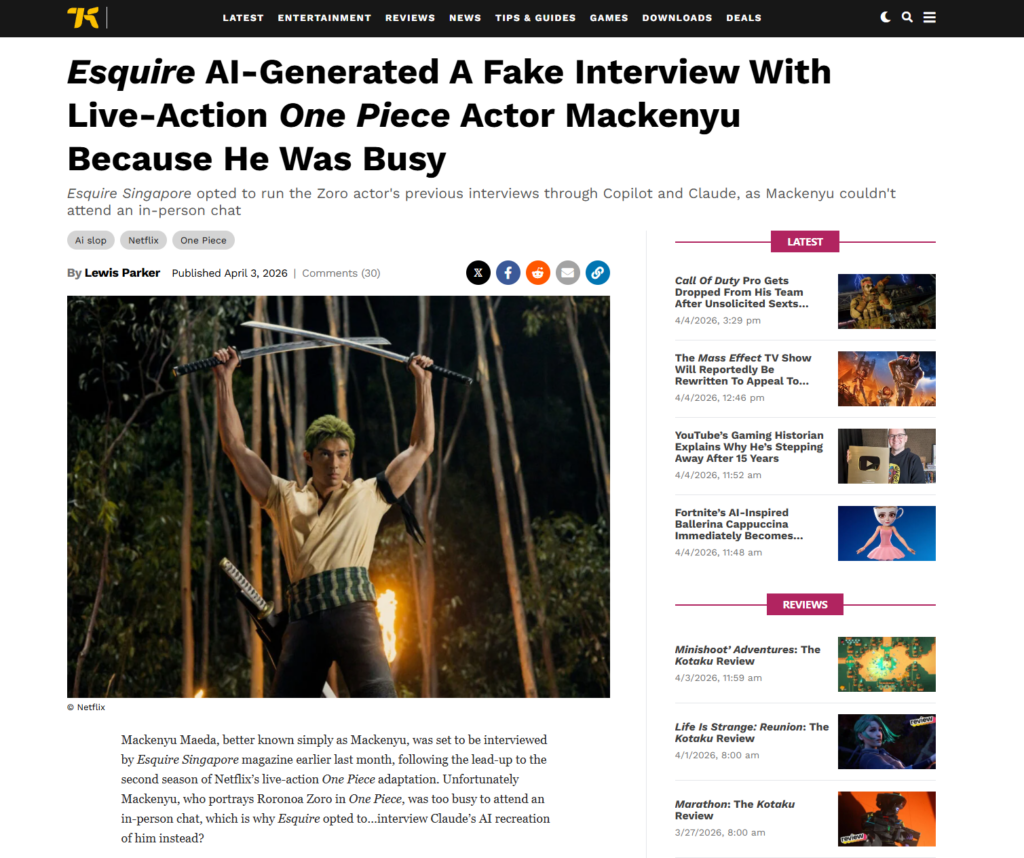The width and height of the screenshot is (1024, 858).
Task: Share article on Reddit
Action: point(538,273)
